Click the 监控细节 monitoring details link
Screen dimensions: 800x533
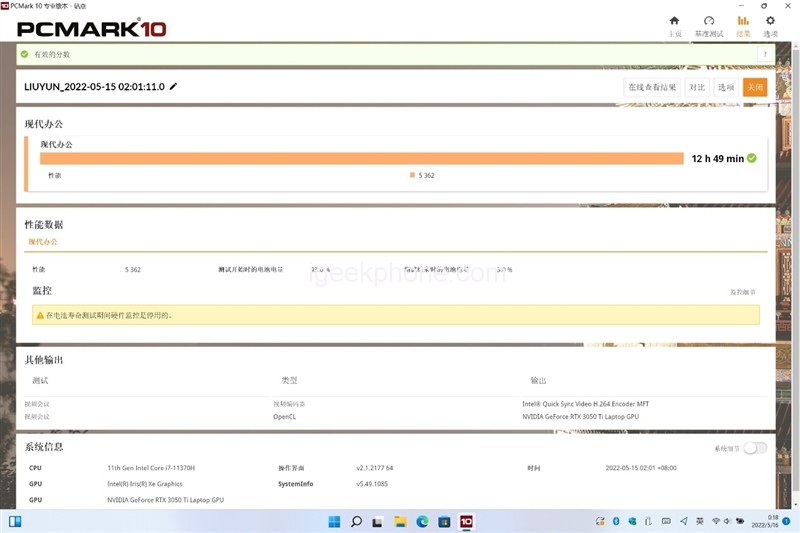[x=742, y=292]
